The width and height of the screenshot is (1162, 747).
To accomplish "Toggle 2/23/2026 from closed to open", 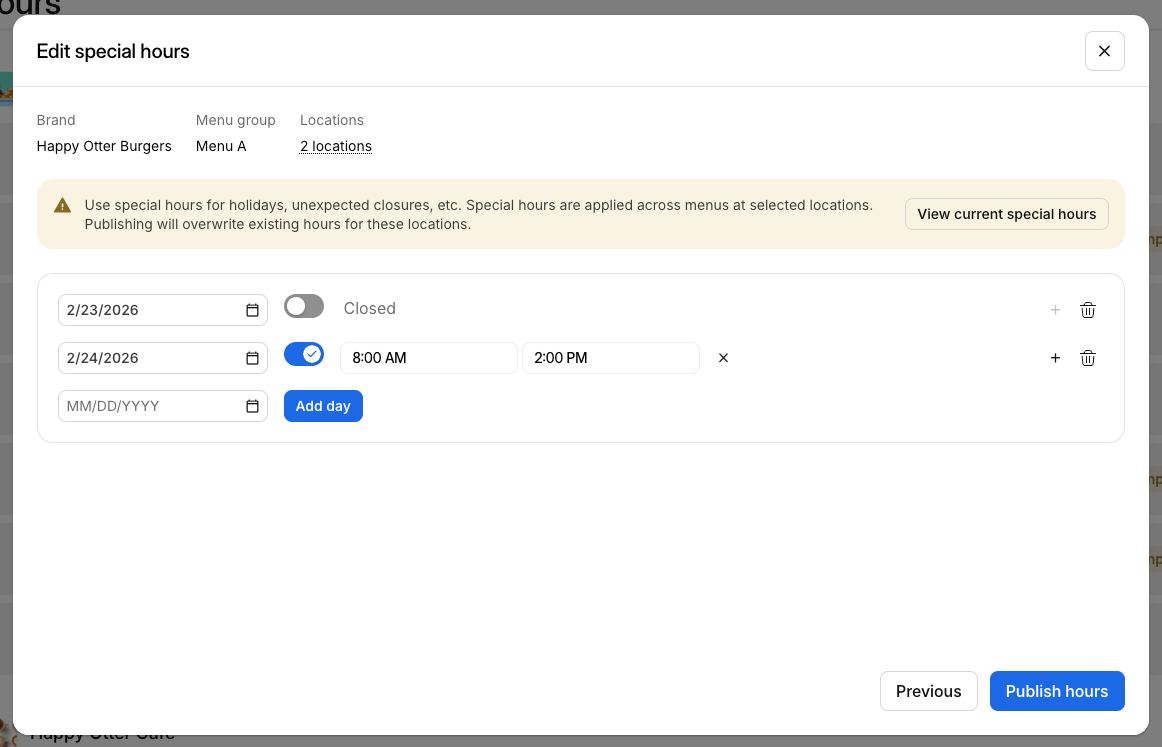I will [304, 307].
